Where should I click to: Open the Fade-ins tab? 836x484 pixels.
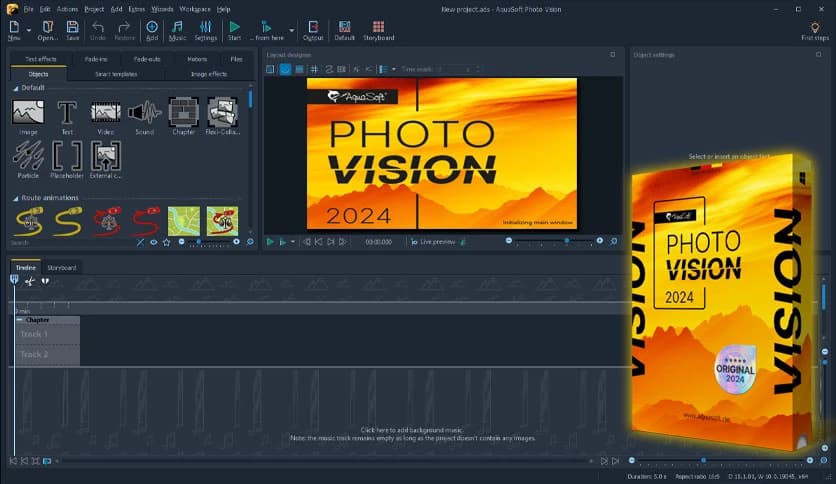tap(96, 59)
